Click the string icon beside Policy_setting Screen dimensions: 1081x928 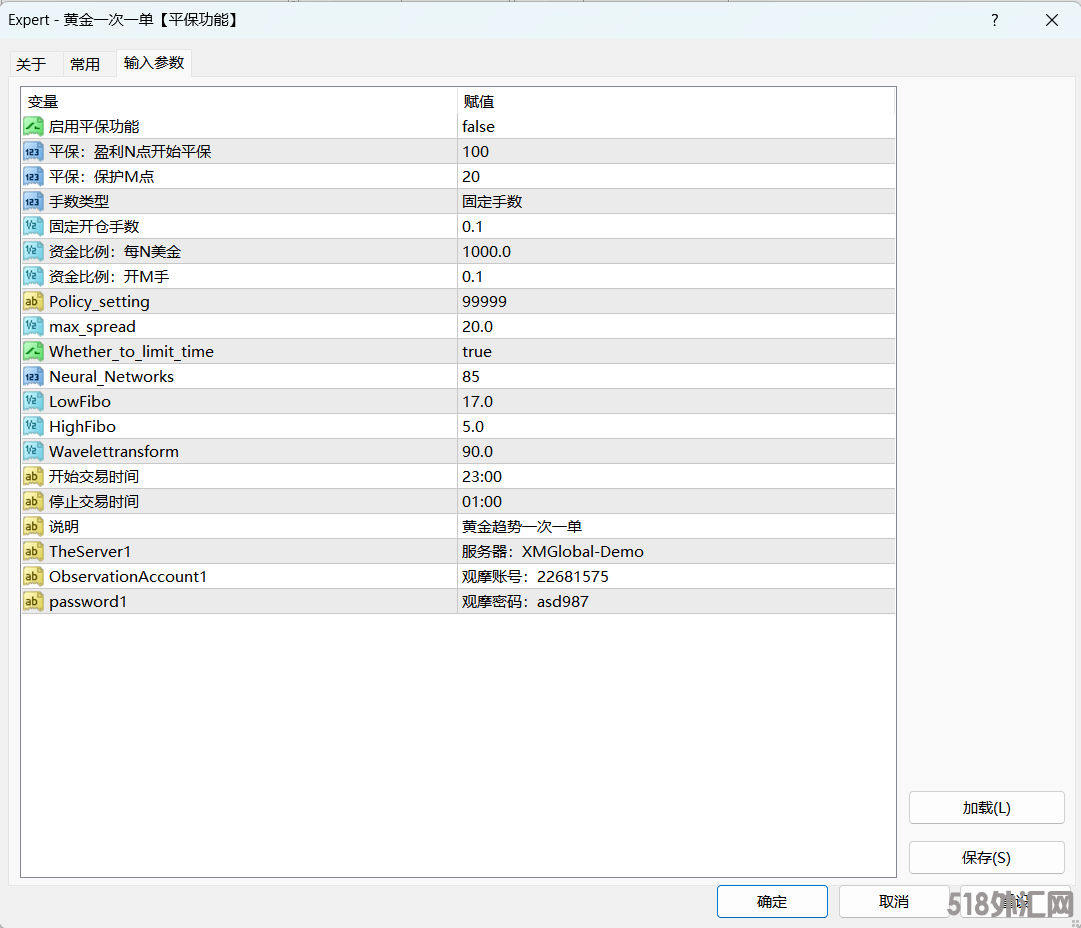[x=33, y=301]
